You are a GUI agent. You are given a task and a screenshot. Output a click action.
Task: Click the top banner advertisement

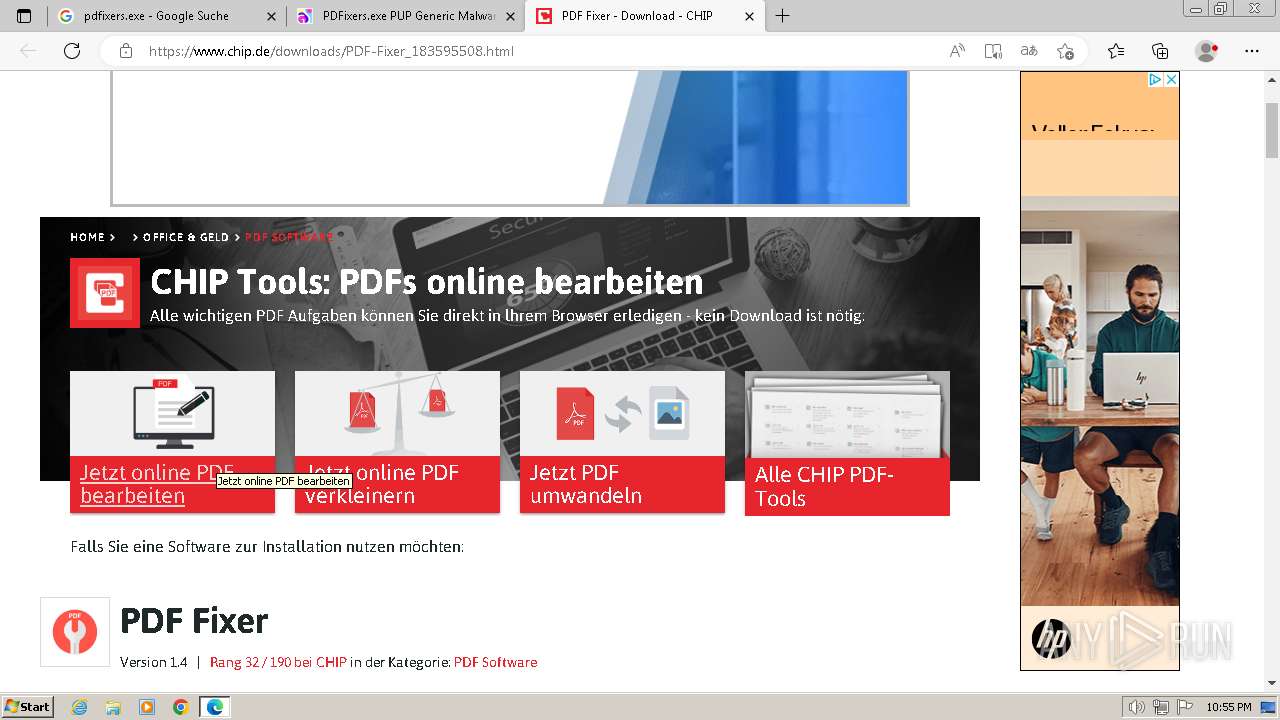coord(510,138)
